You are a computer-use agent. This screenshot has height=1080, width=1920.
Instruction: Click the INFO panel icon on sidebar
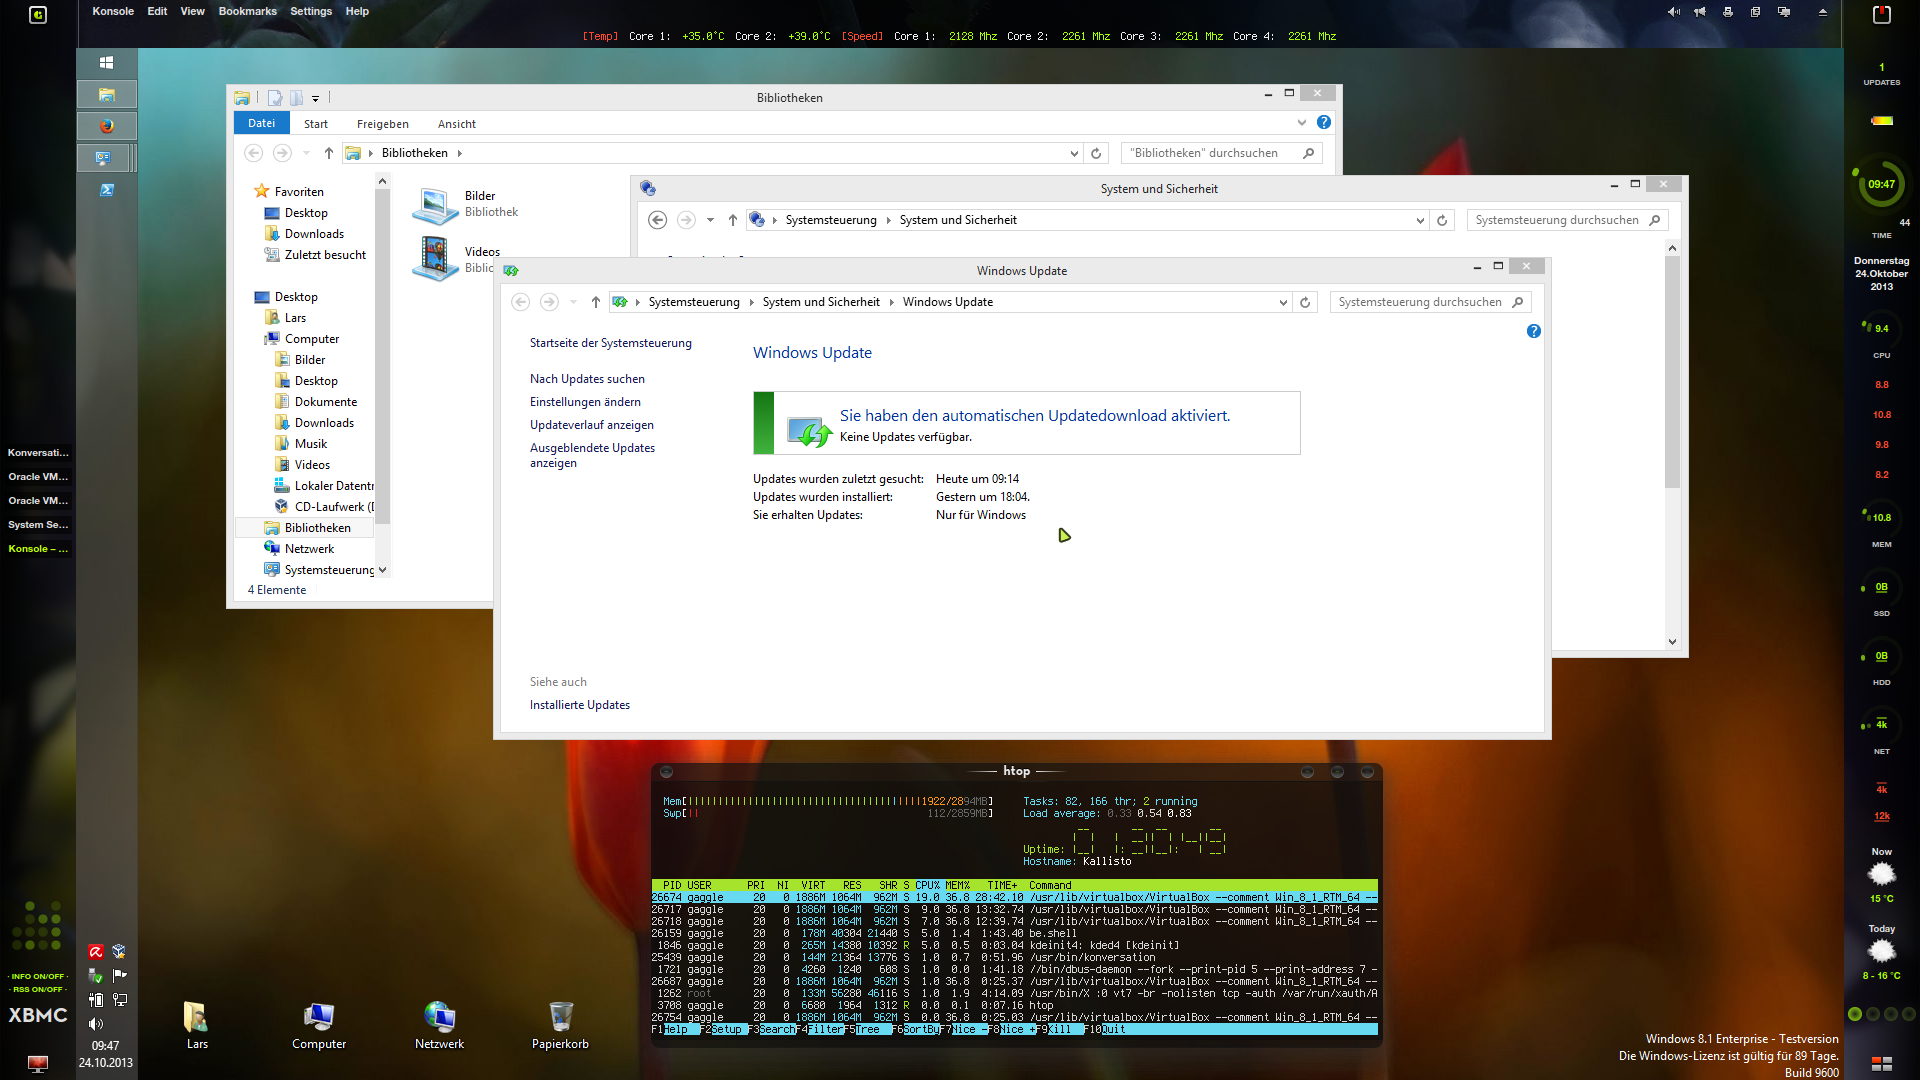point(37,977)
